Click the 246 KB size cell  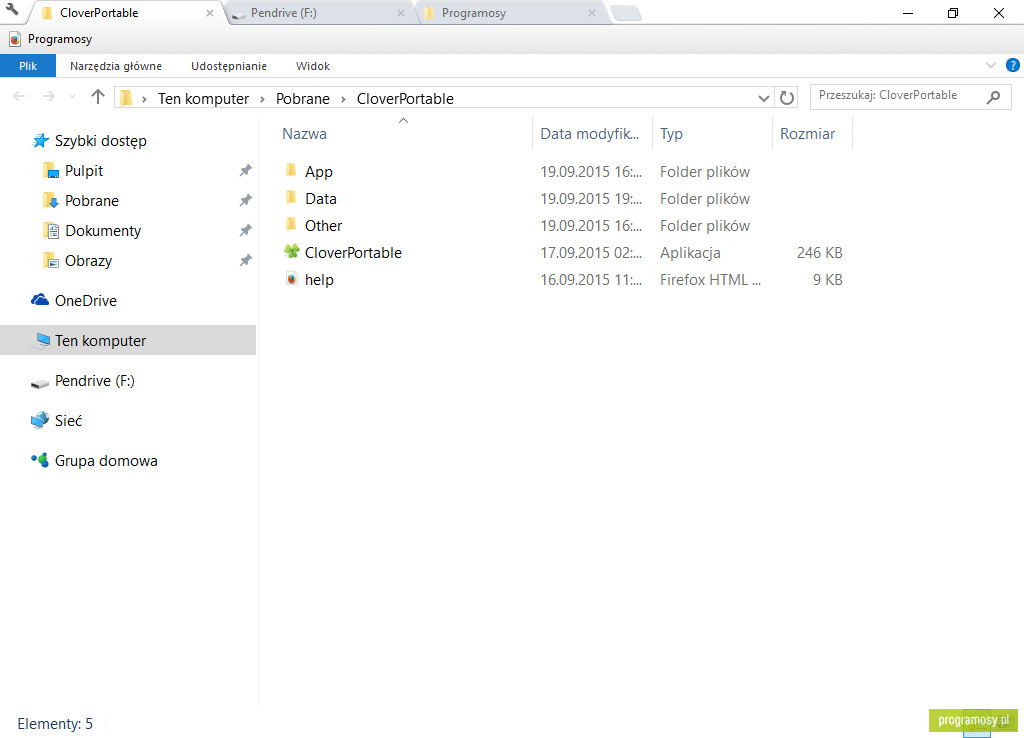(820, 253)
